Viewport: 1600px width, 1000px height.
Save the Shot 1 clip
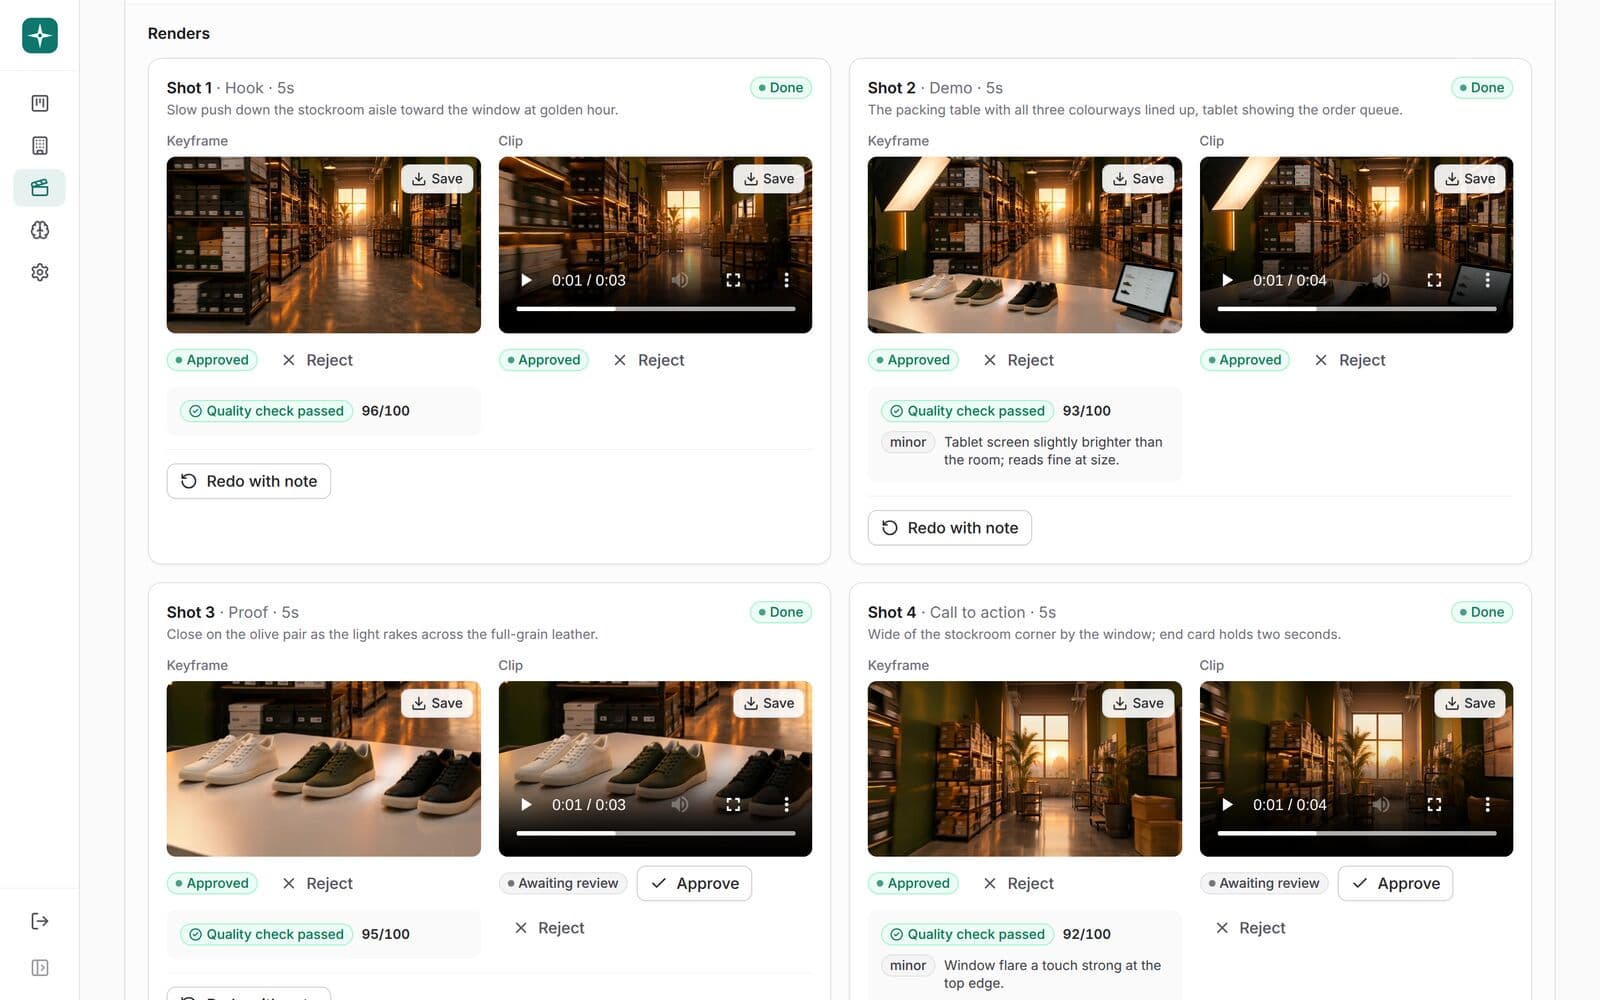768,179
